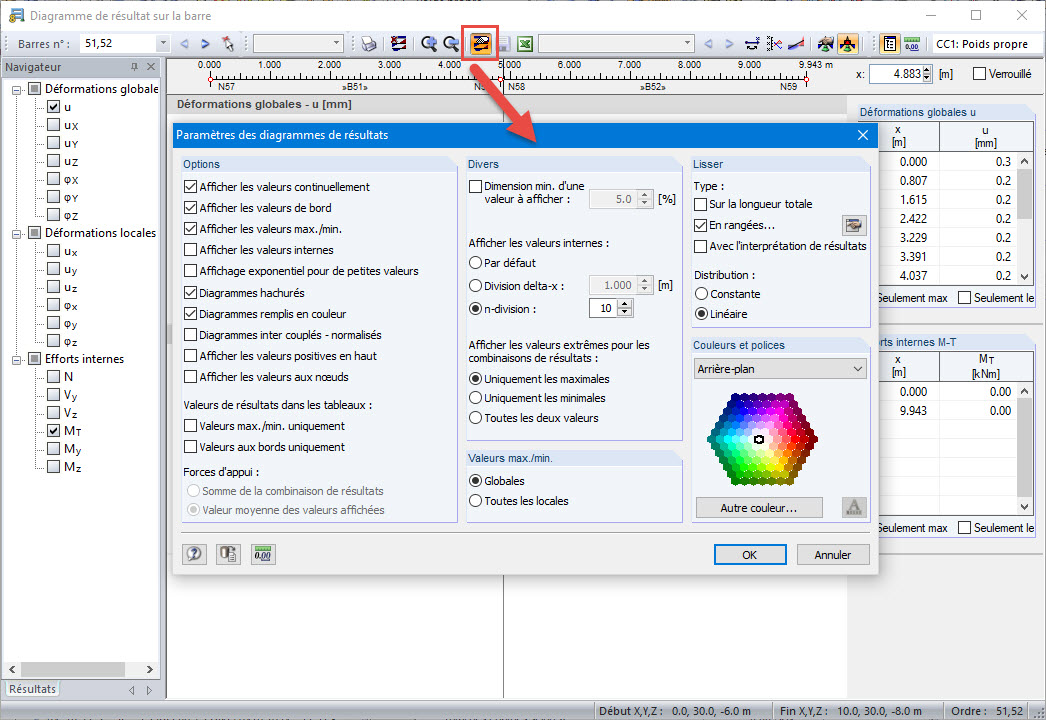Screen dimensions: 1046x720
Task: Click the grayed font button beside Autre couleur
Action: (x=854, y=508)
